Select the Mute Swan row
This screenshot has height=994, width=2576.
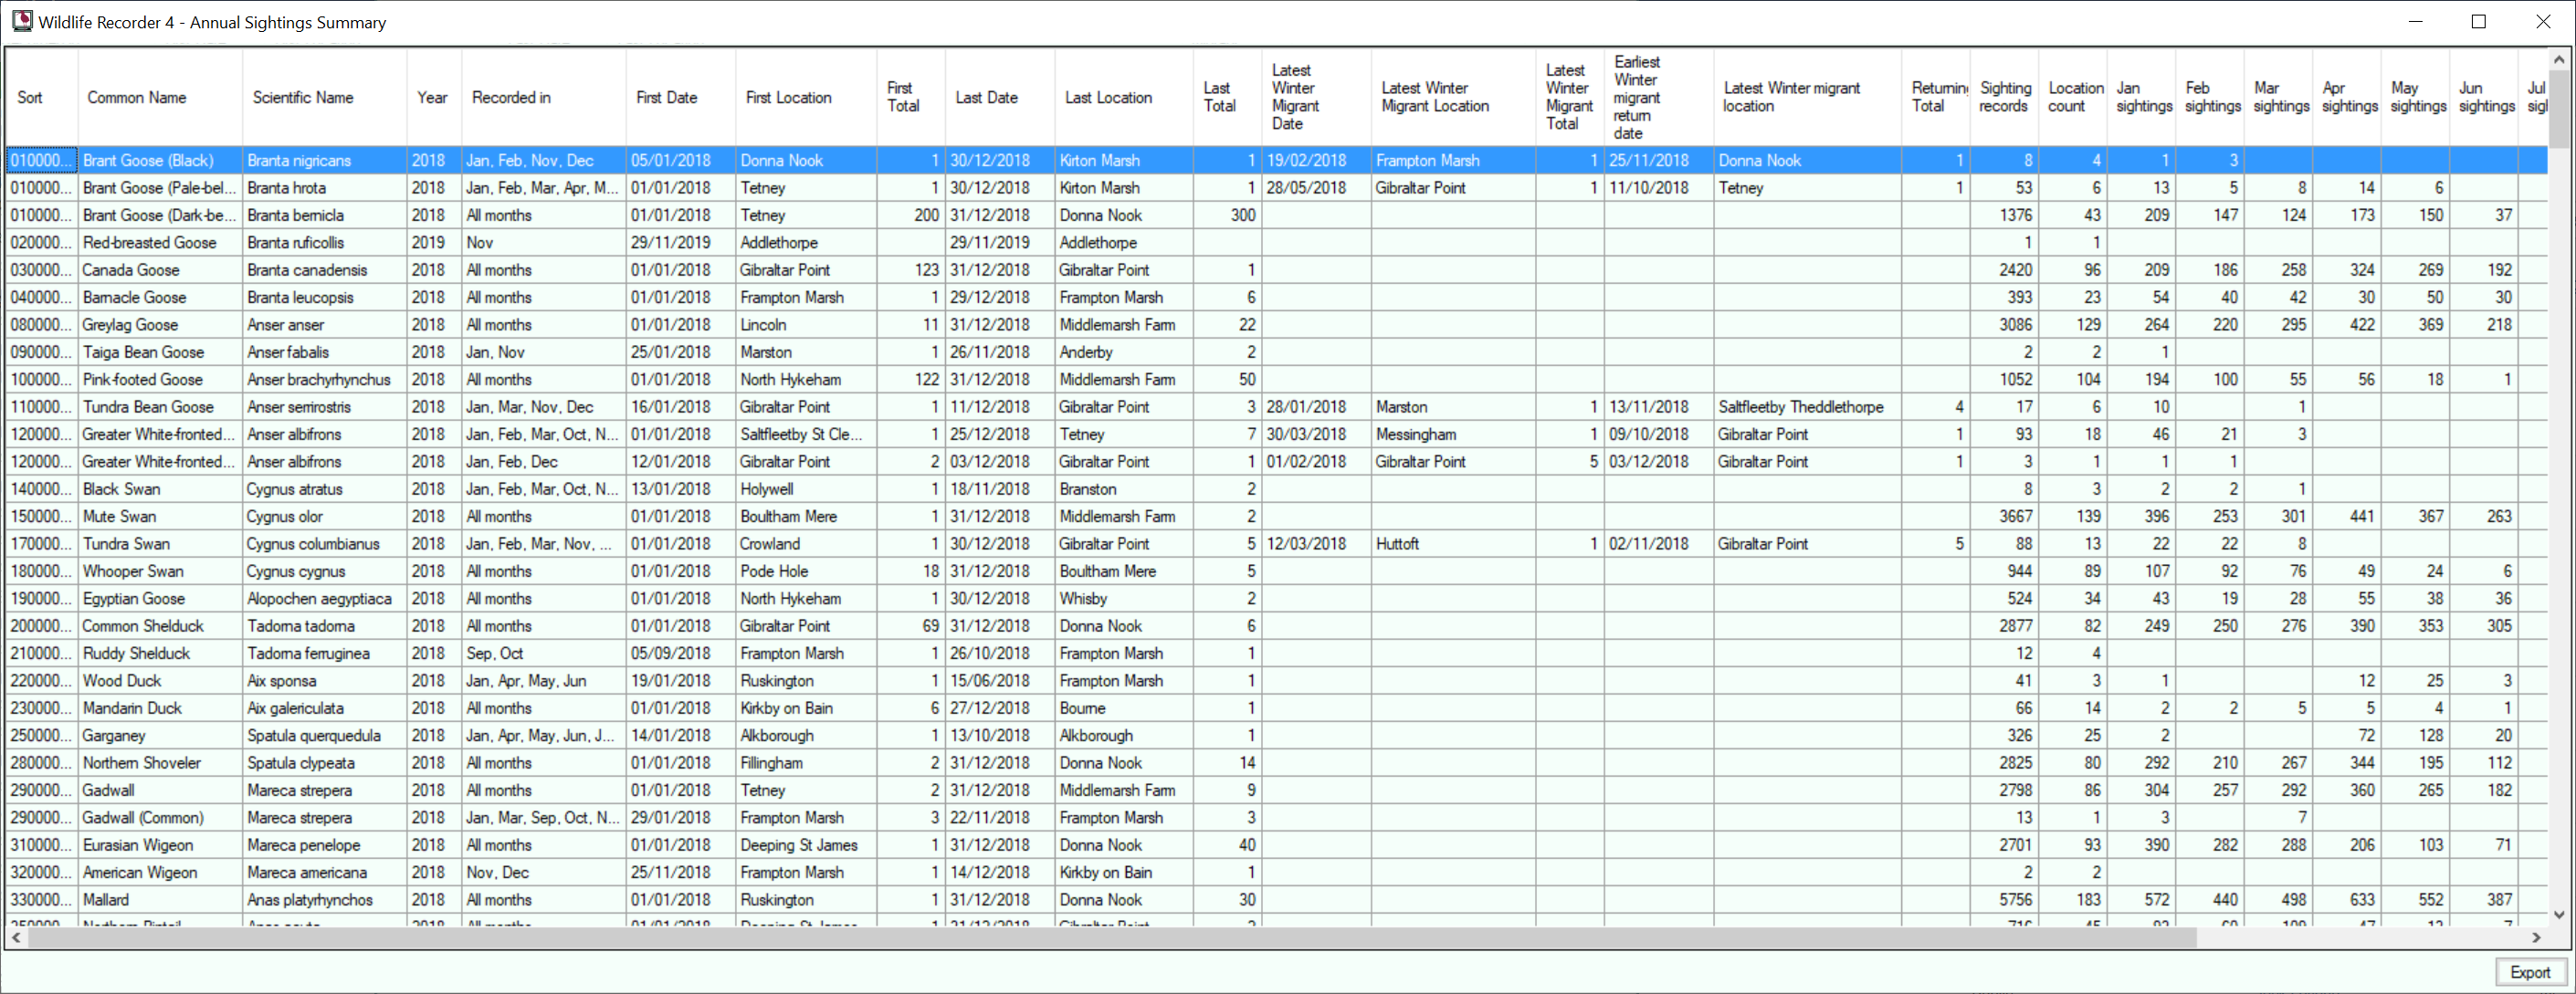[x=1277, y=516]
